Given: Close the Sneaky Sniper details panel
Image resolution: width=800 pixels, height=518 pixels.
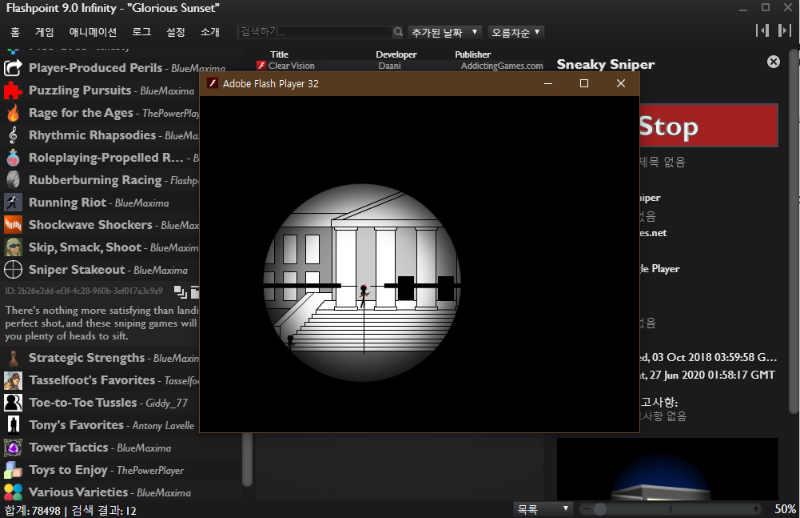Looking at the screenshot, I should [x=773, y=62].
